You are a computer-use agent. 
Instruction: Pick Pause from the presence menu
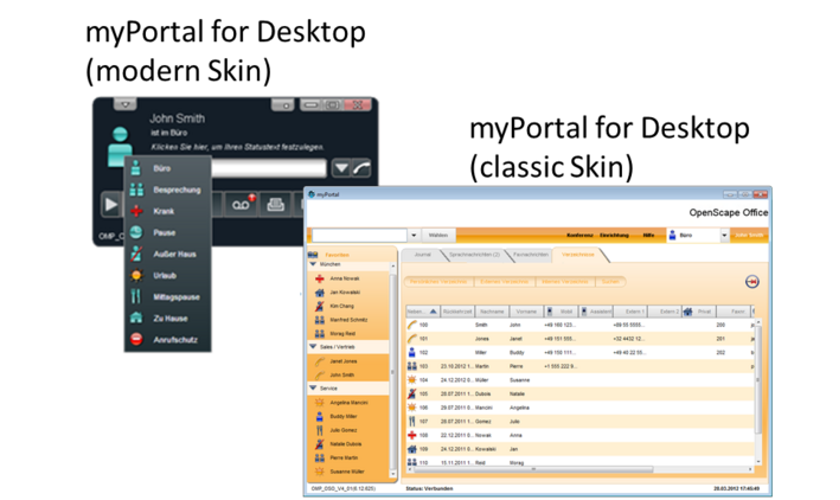point(168,233)
